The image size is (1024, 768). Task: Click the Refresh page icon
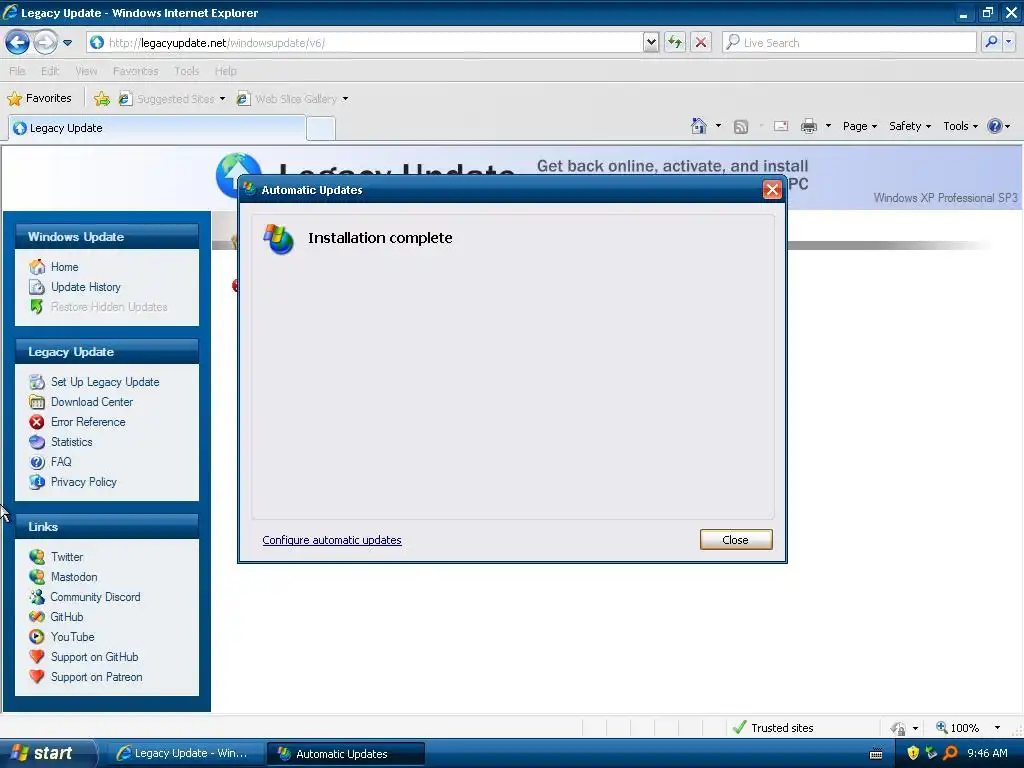(x=675, y=43)
